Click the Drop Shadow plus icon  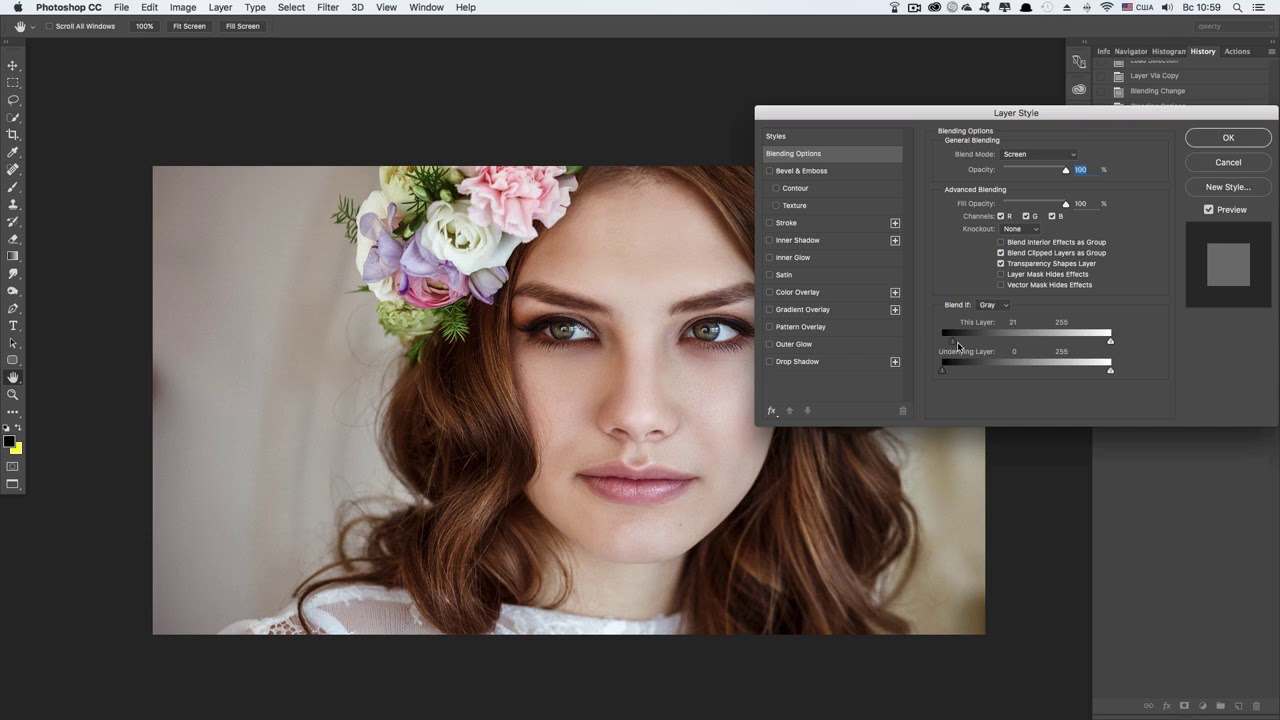pos(895,362)
